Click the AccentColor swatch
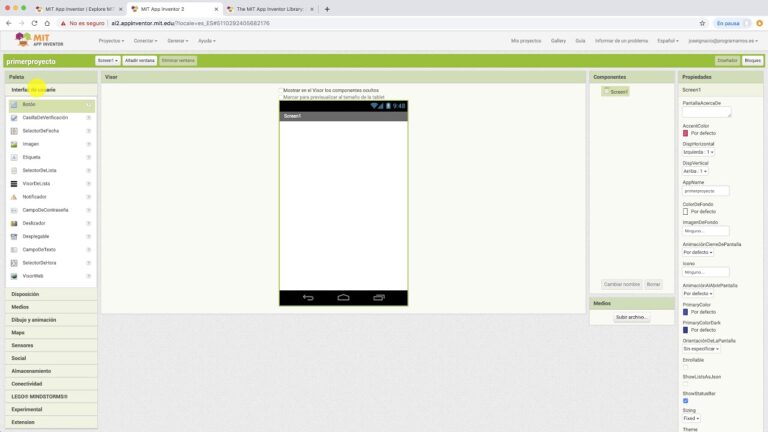The height and width of the screenshot is (432, 768). coord(685,132)
